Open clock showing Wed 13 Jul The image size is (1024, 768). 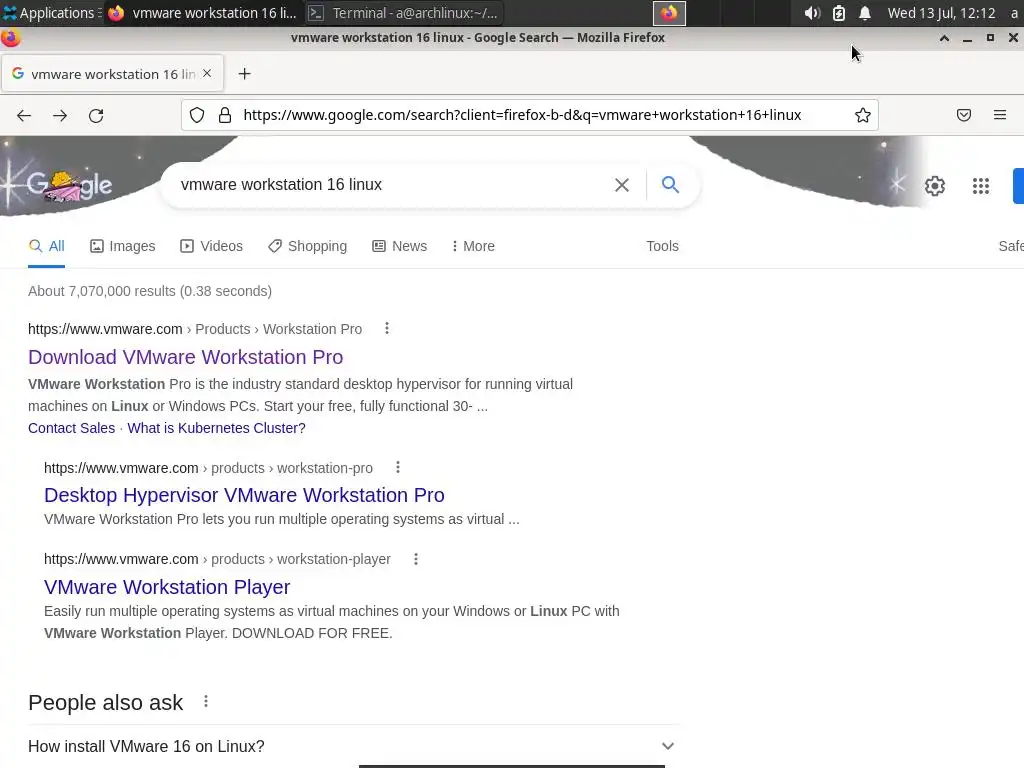click(x=941, y=13)
